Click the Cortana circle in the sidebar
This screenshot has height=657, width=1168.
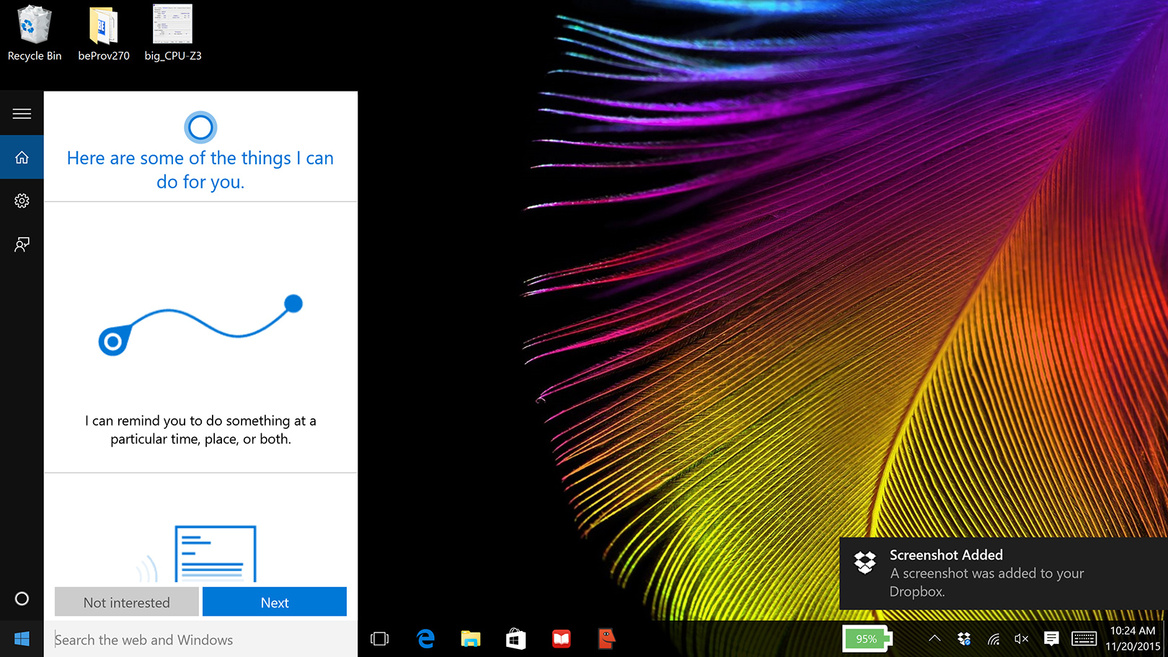(x=22, y=599)
